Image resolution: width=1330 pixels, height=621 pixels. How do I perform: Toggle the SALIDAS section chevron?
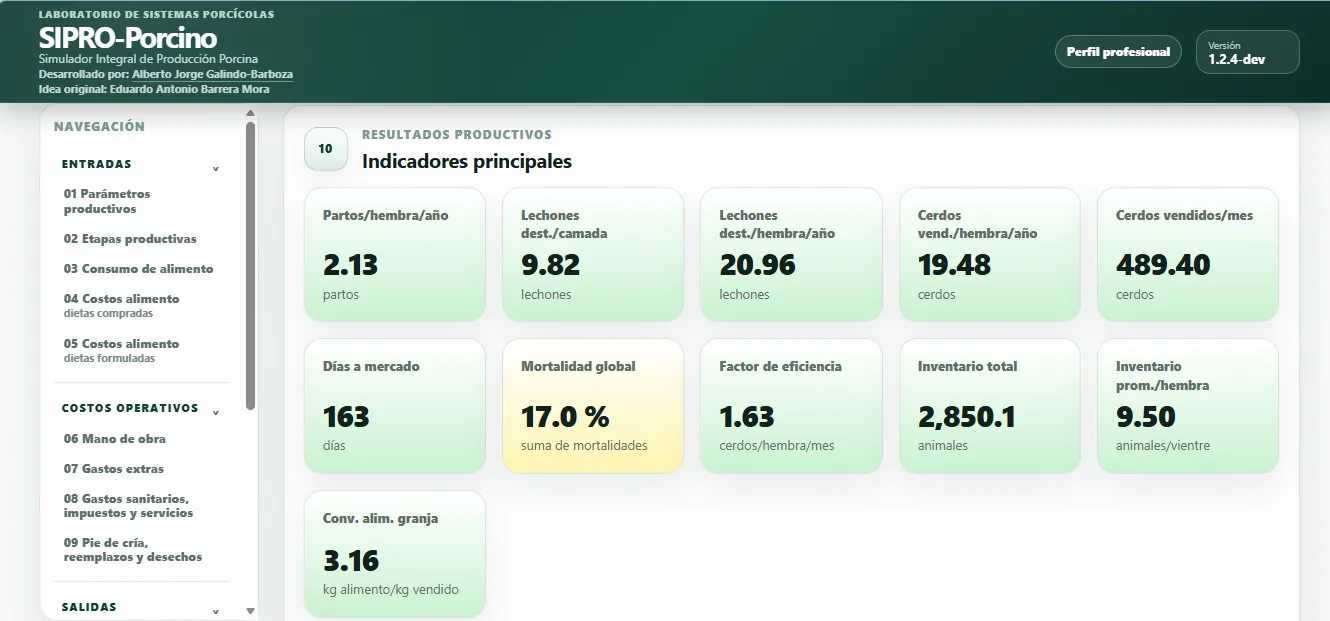point(216,610)
